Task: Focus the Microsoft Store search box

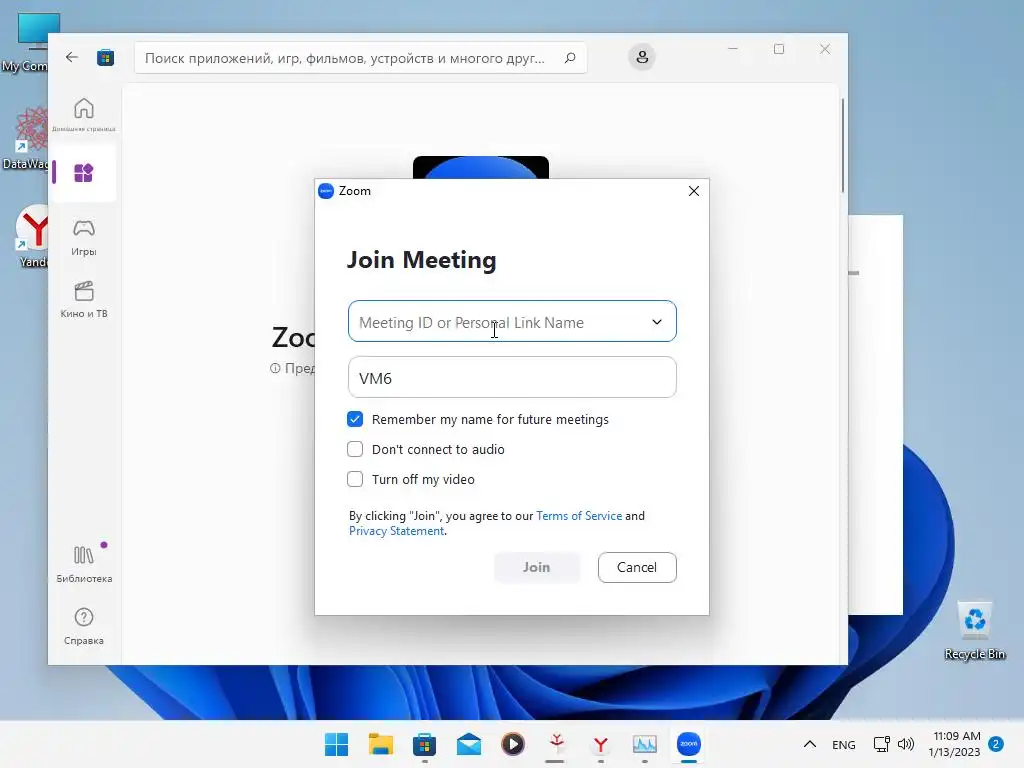Action: point(360,58)
